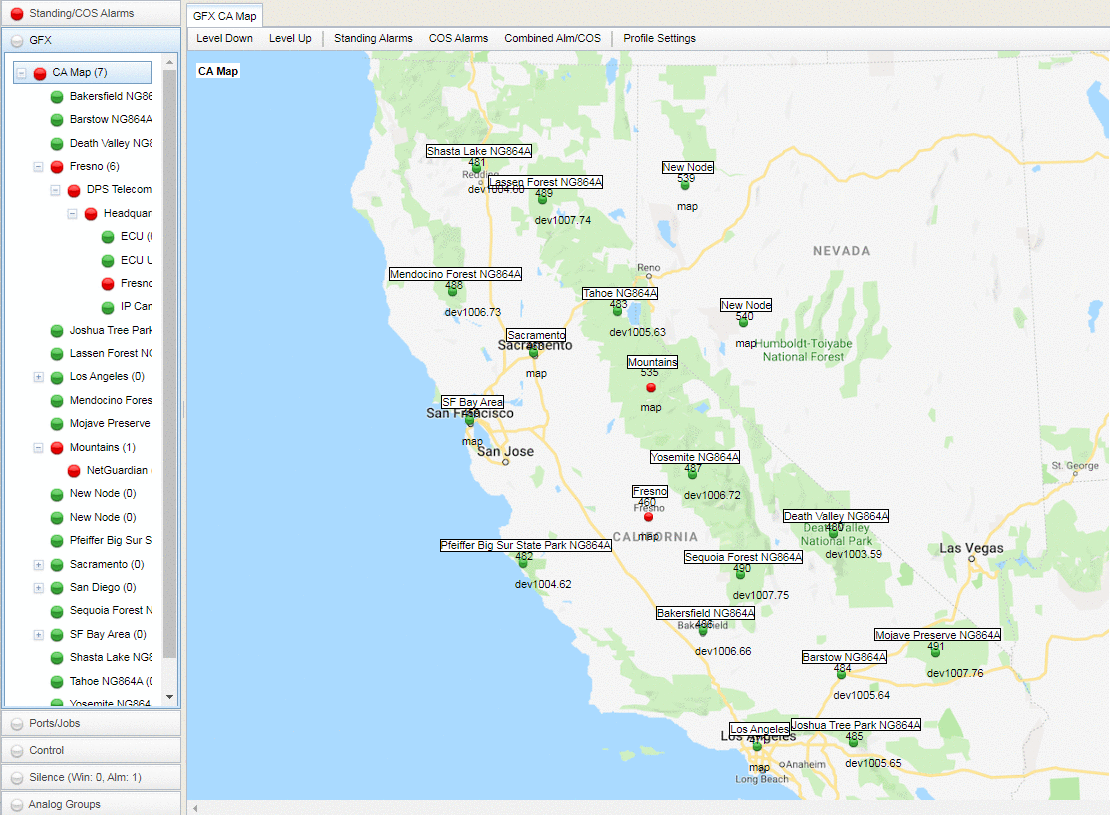Screen dimensions: 1110x815
Task: Click the green marker for Death Valley NG864A
Action: [x=834, y=536]
